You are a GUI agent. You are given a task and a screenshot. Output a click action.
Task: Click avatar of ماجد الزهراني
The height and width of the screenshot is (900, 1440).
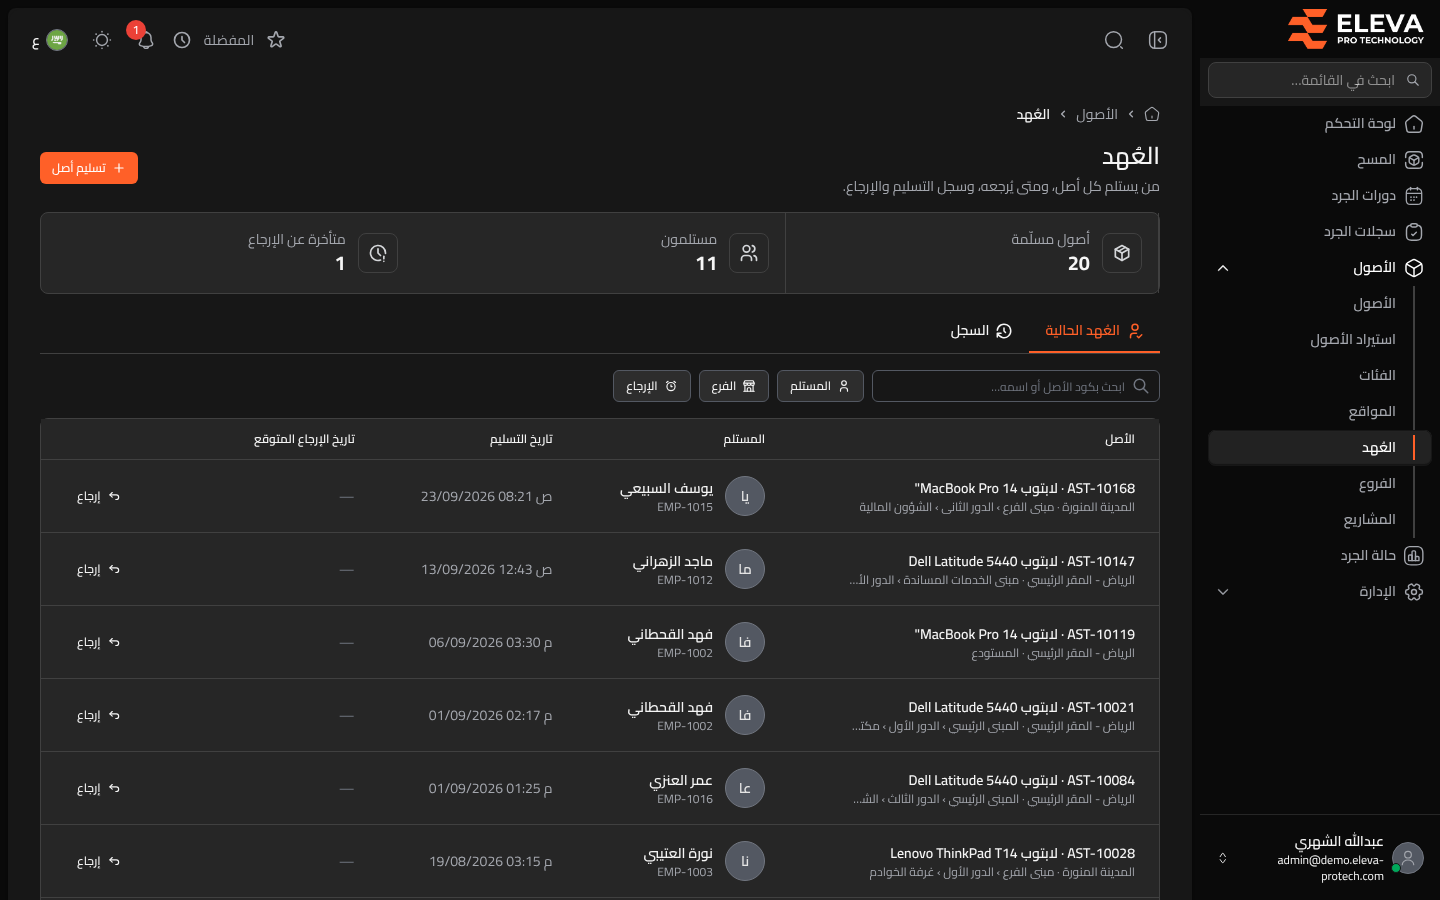point(745,569)
